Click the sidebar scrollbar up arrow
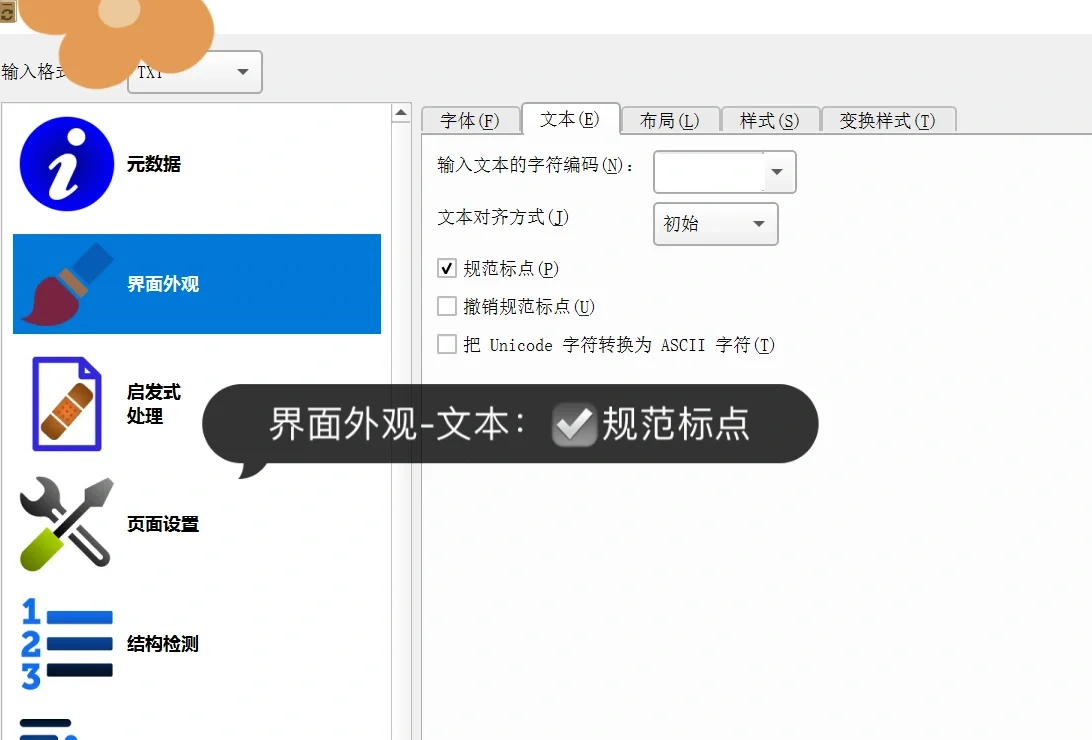The height and width of the screenshot is (740, 1092). tap(401, 112)
